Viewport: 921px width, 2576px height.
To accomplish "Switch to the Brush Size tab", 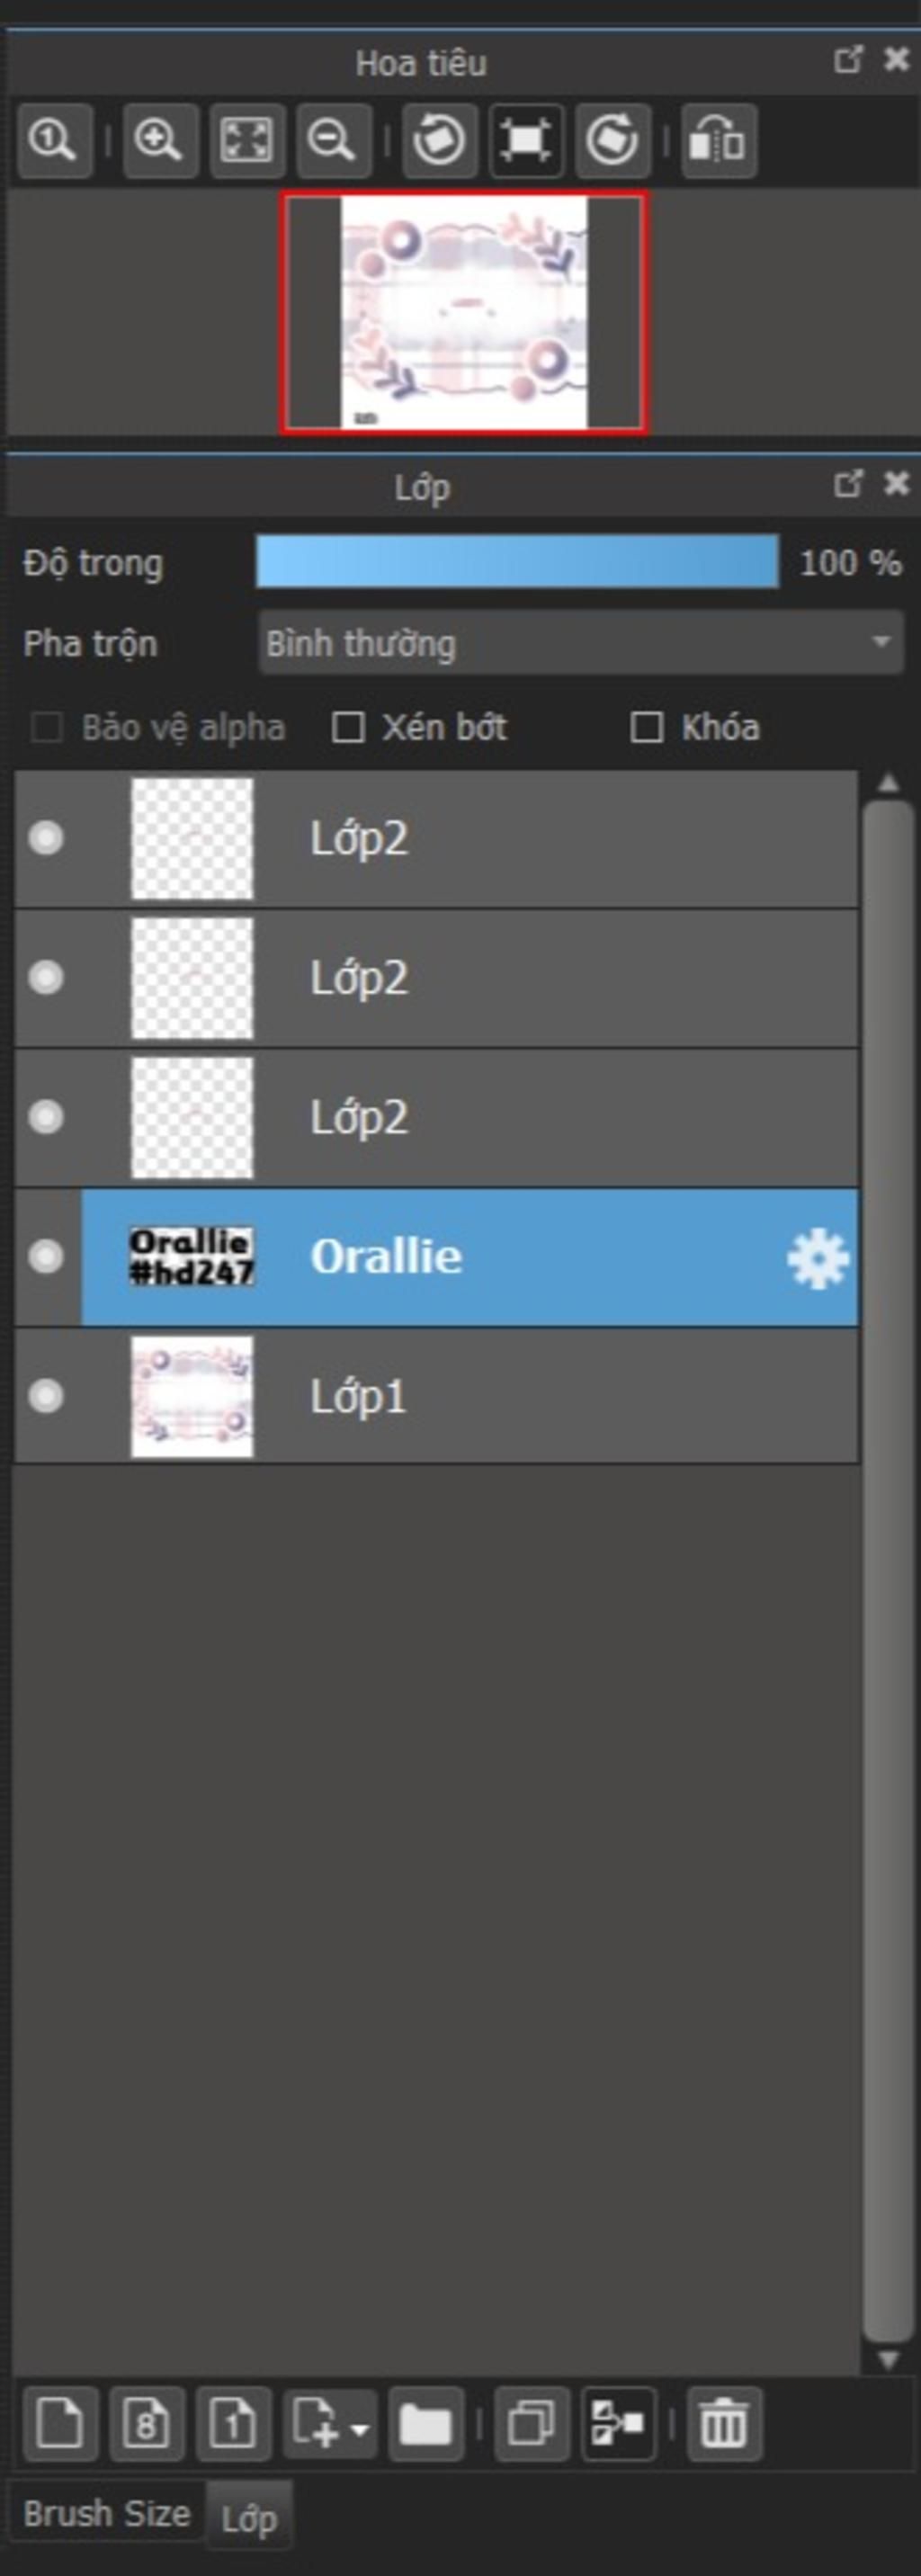I will (107, 2513).
